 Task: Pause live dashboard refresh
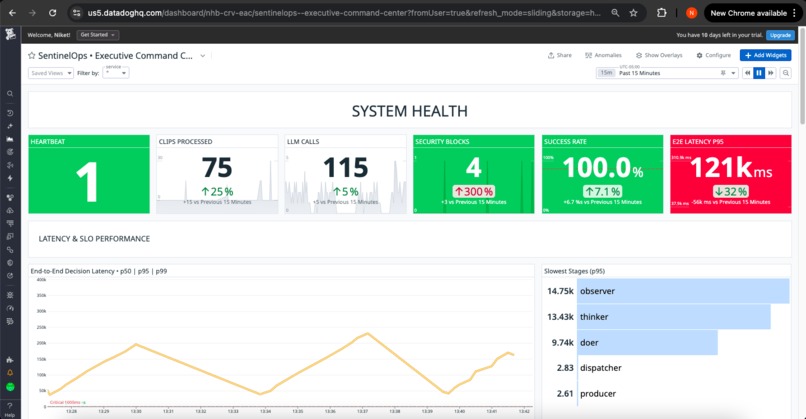(759, 73)
